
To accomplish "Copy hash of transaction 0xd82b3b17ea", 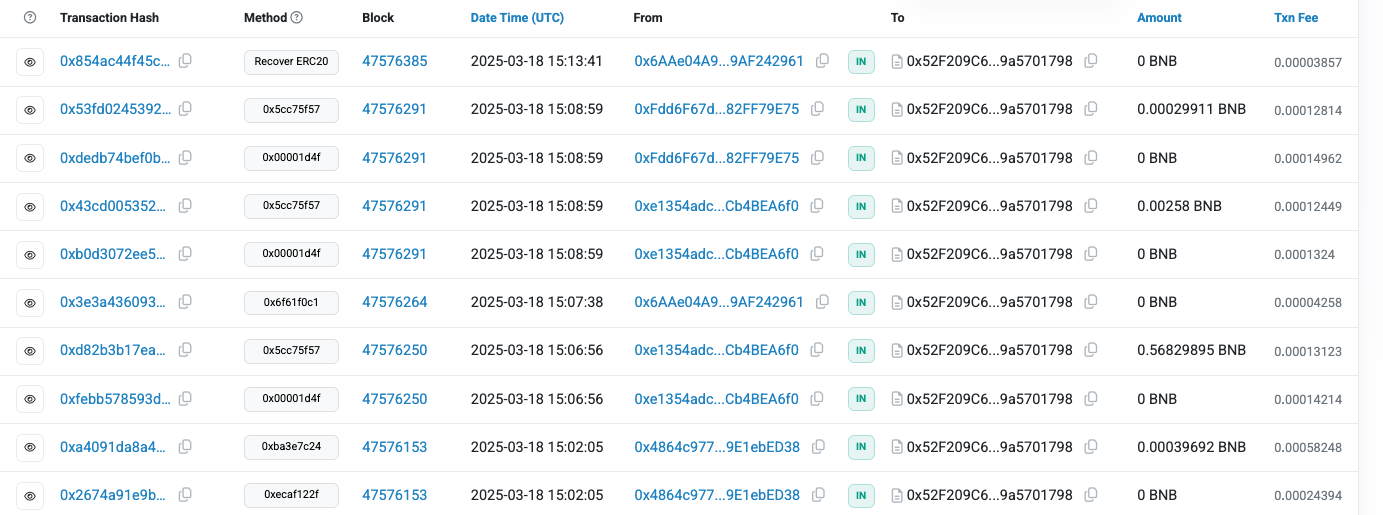I will pos(185,350).
